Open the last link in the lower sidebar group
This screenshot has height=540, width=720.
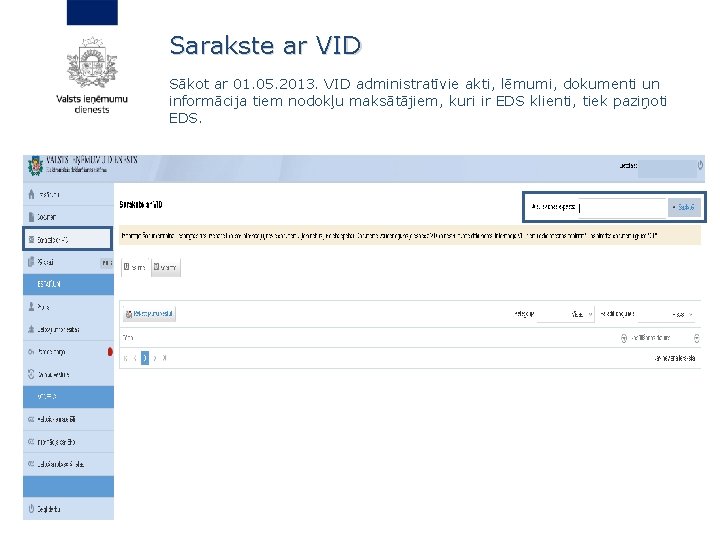[68, 464]
